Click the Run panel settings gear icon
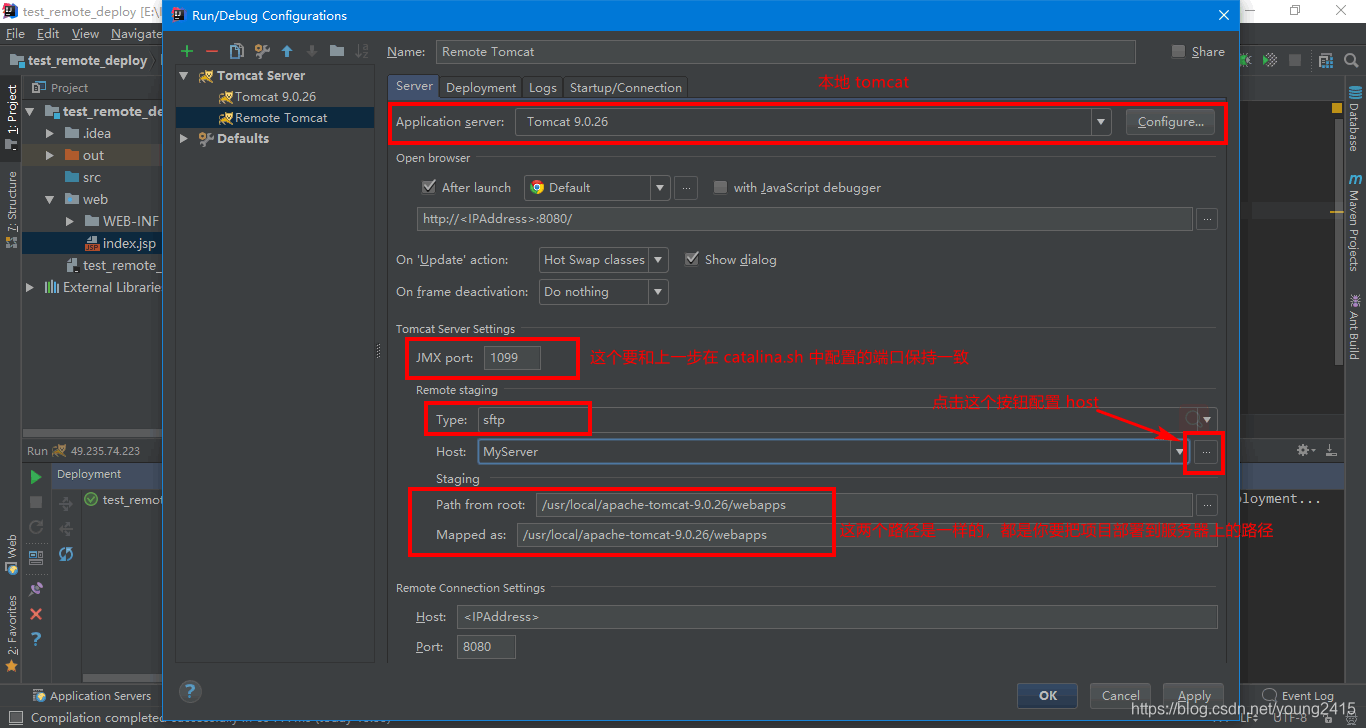Image resolution: width=1366 pixels, height=728 pixels. (1305, 451)
